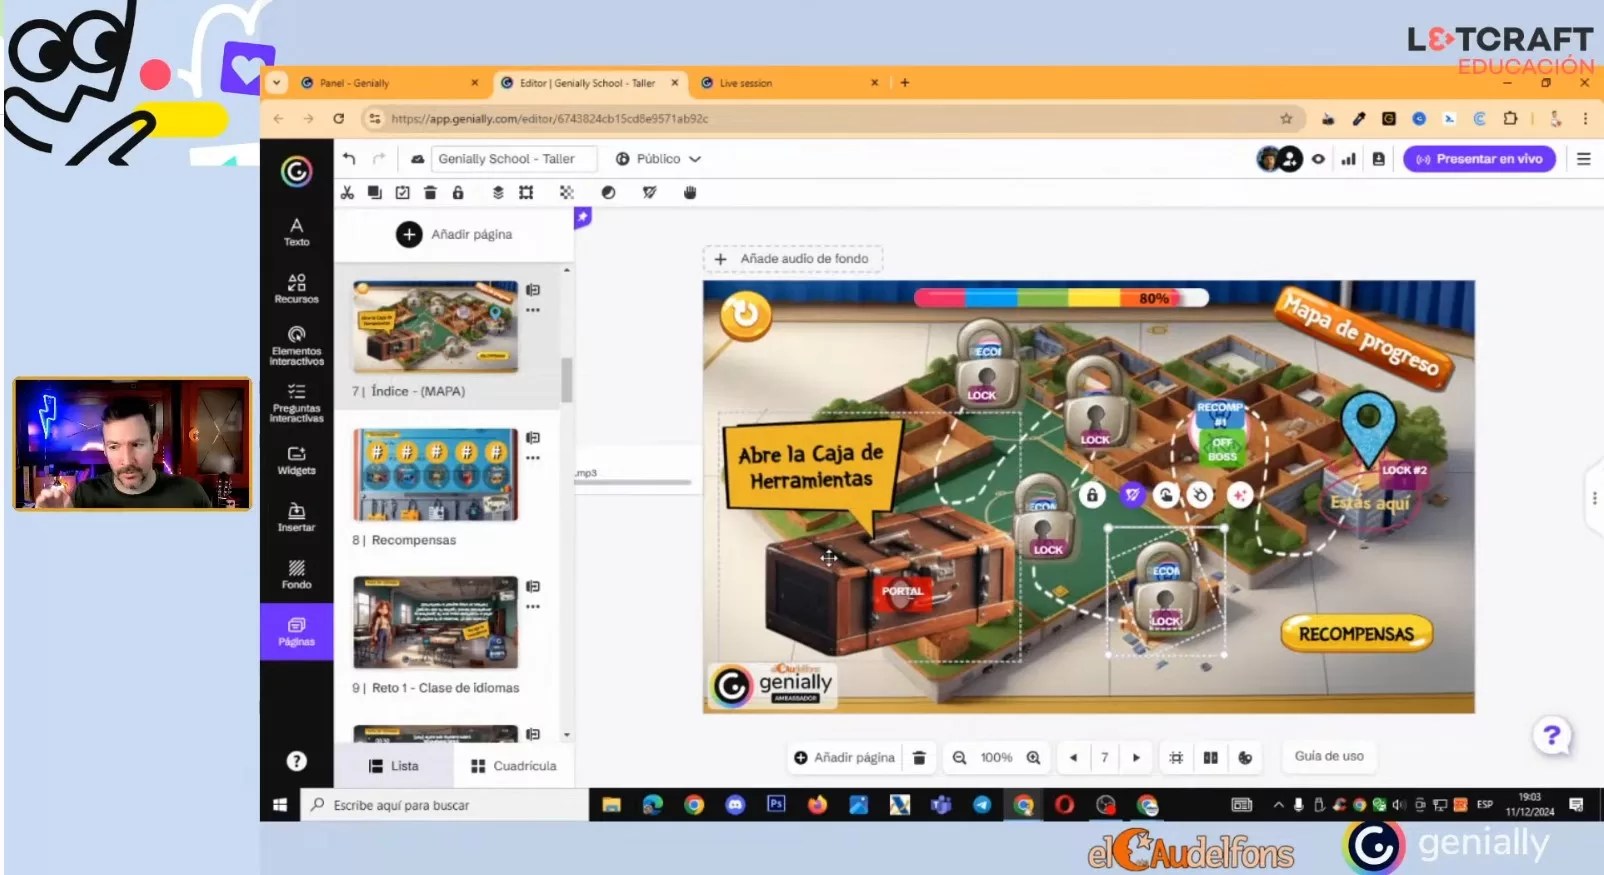Open the Widgets panel
Image resolution: width=1604 pixels, height=875 pixels.
(296, 460)
